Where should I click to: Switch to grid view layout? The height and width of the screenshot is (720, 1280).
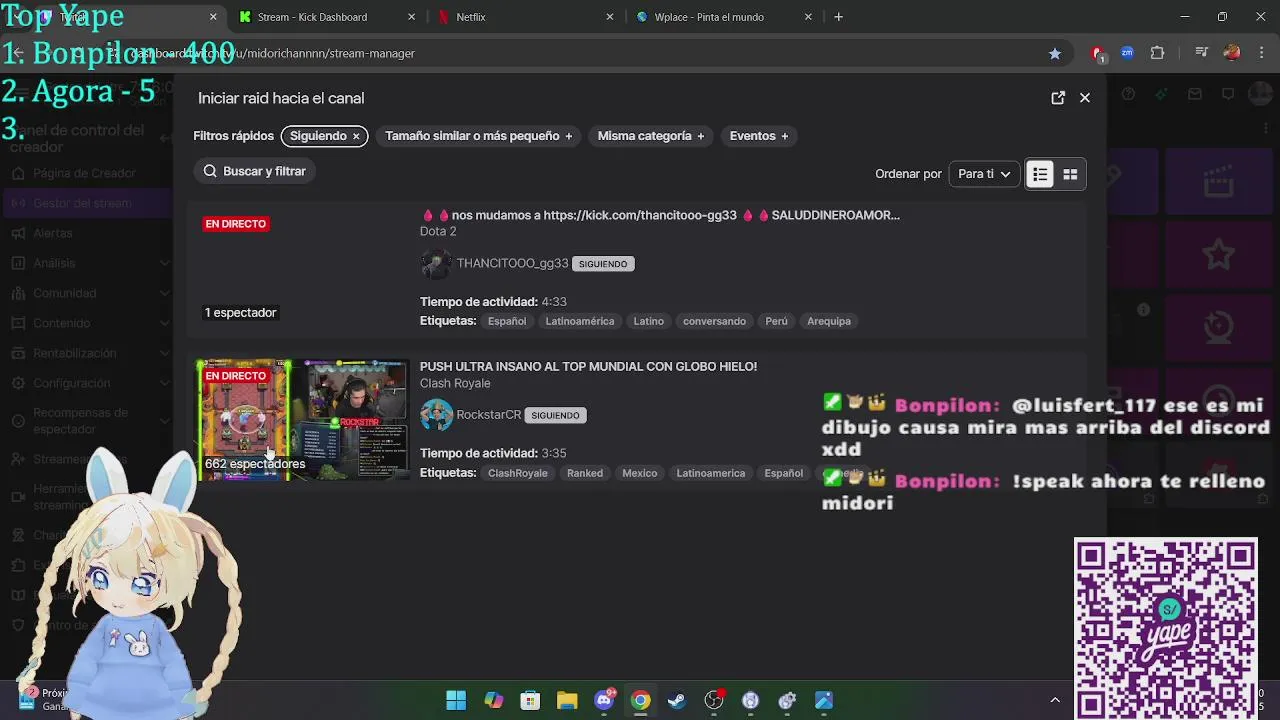click(1070, 174)
